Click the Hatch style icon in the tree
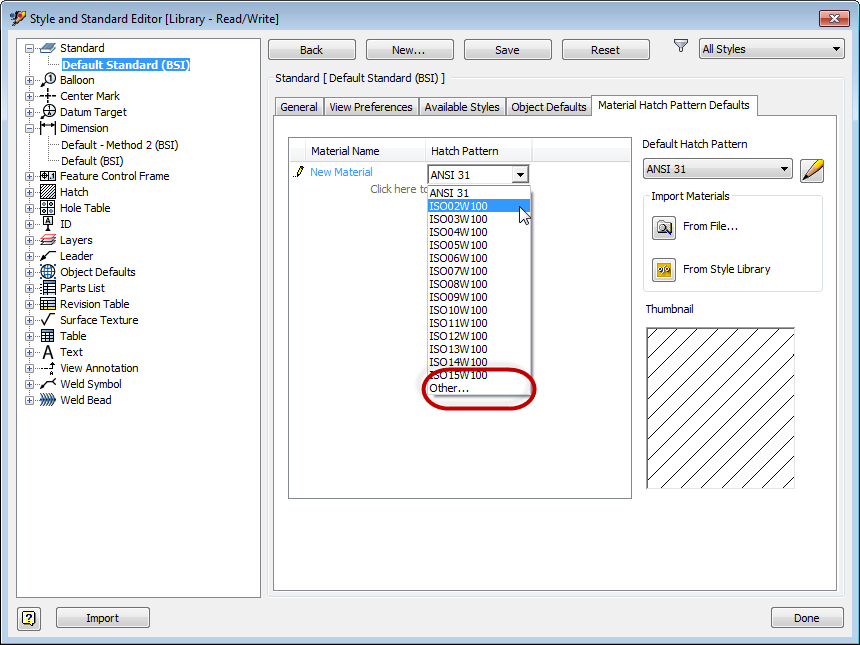Screen dimensions: 860x645 46,192
